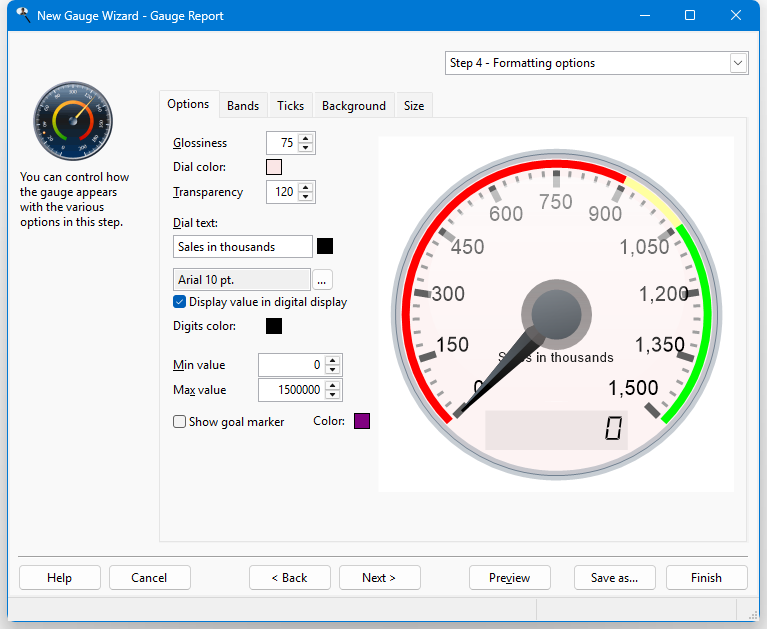Viewport: 767px width, 629px height.
Task: Open Save as... dialog
Action: tap(614, 578)
